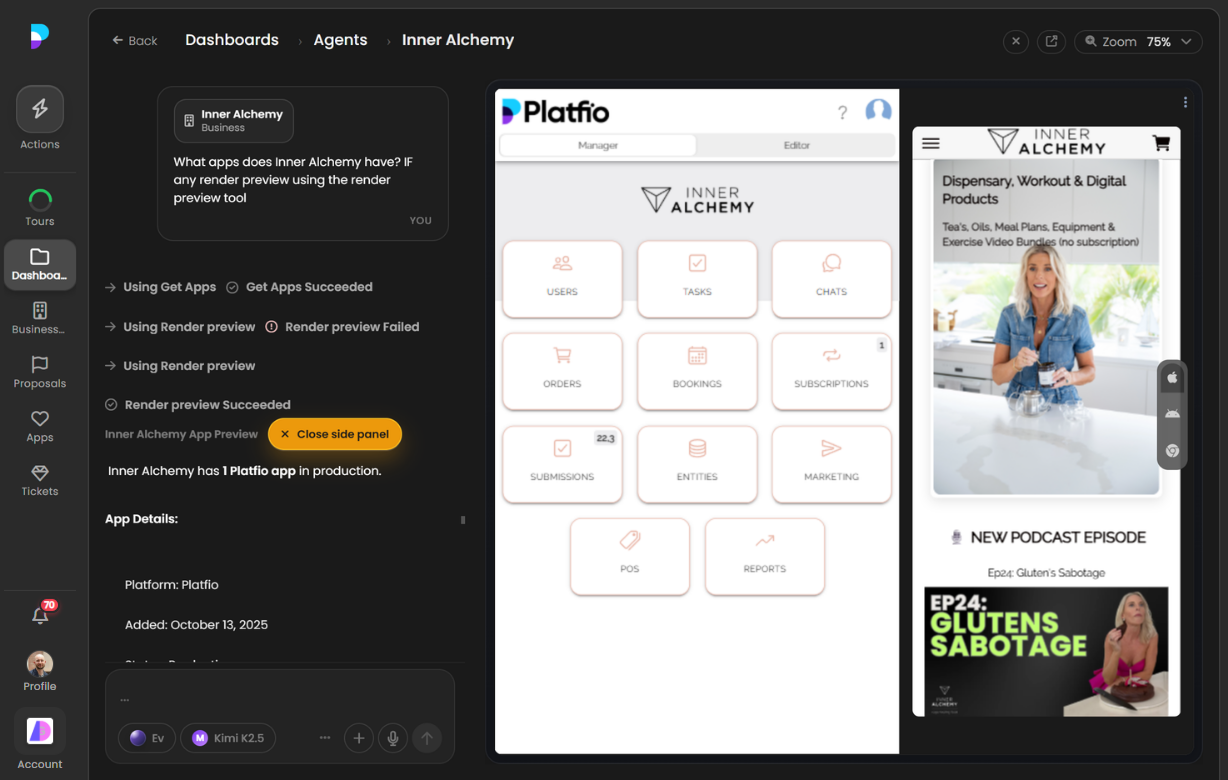Click Close side panel button

[335, 434]
